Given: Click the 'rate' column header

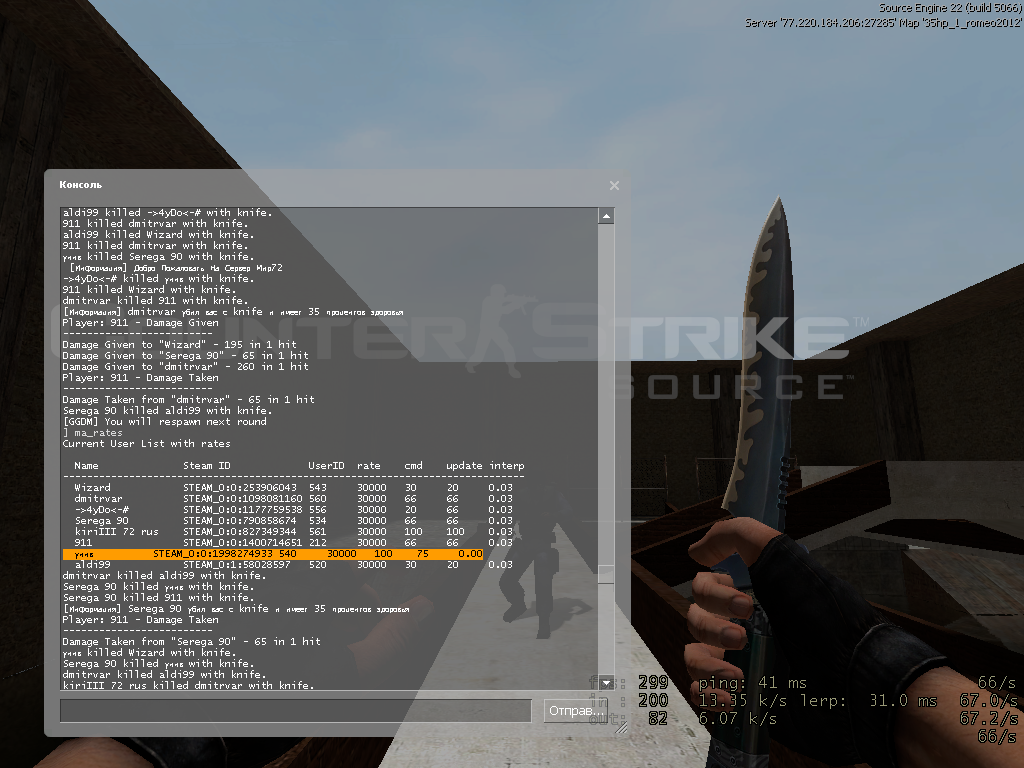Looking at the screenshot, I should pos(368,466).
